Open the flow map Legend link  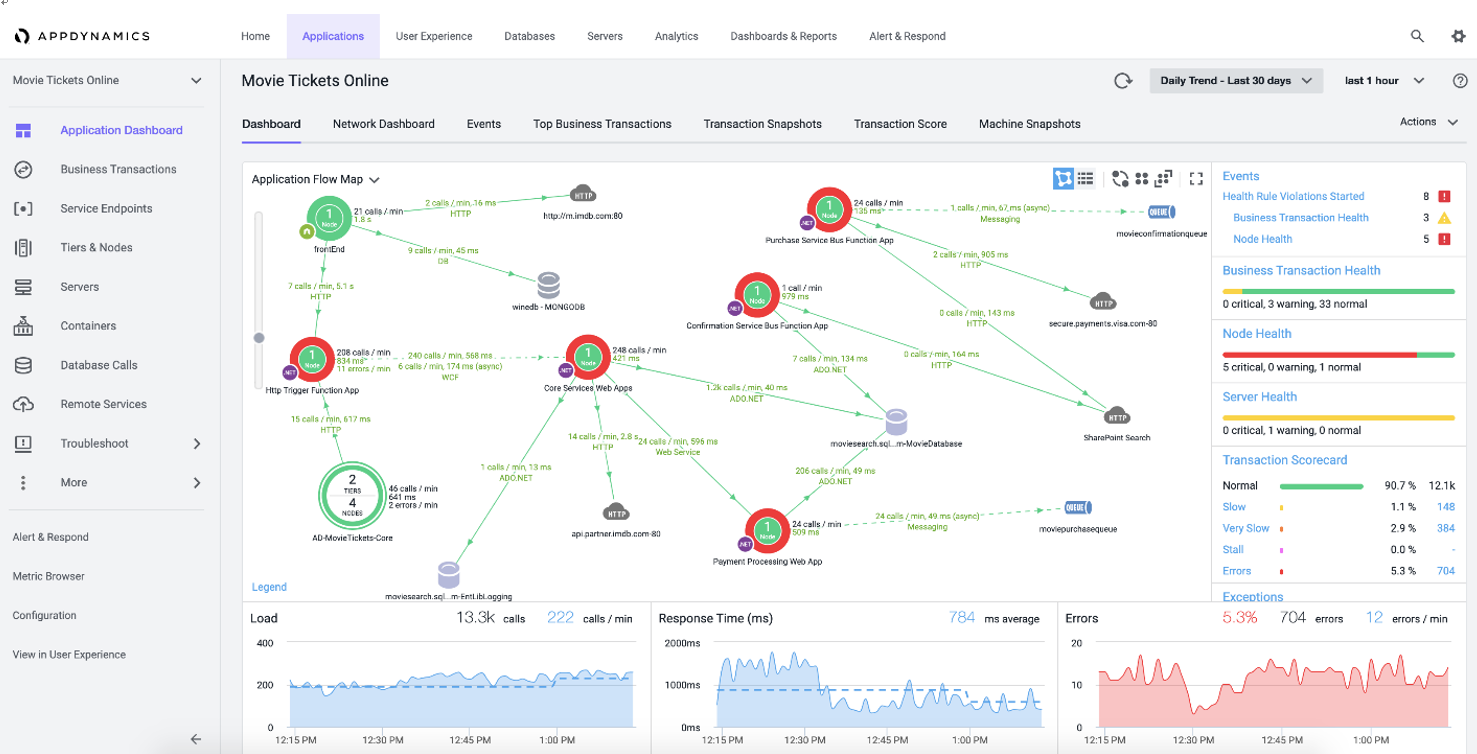[269, 587]
